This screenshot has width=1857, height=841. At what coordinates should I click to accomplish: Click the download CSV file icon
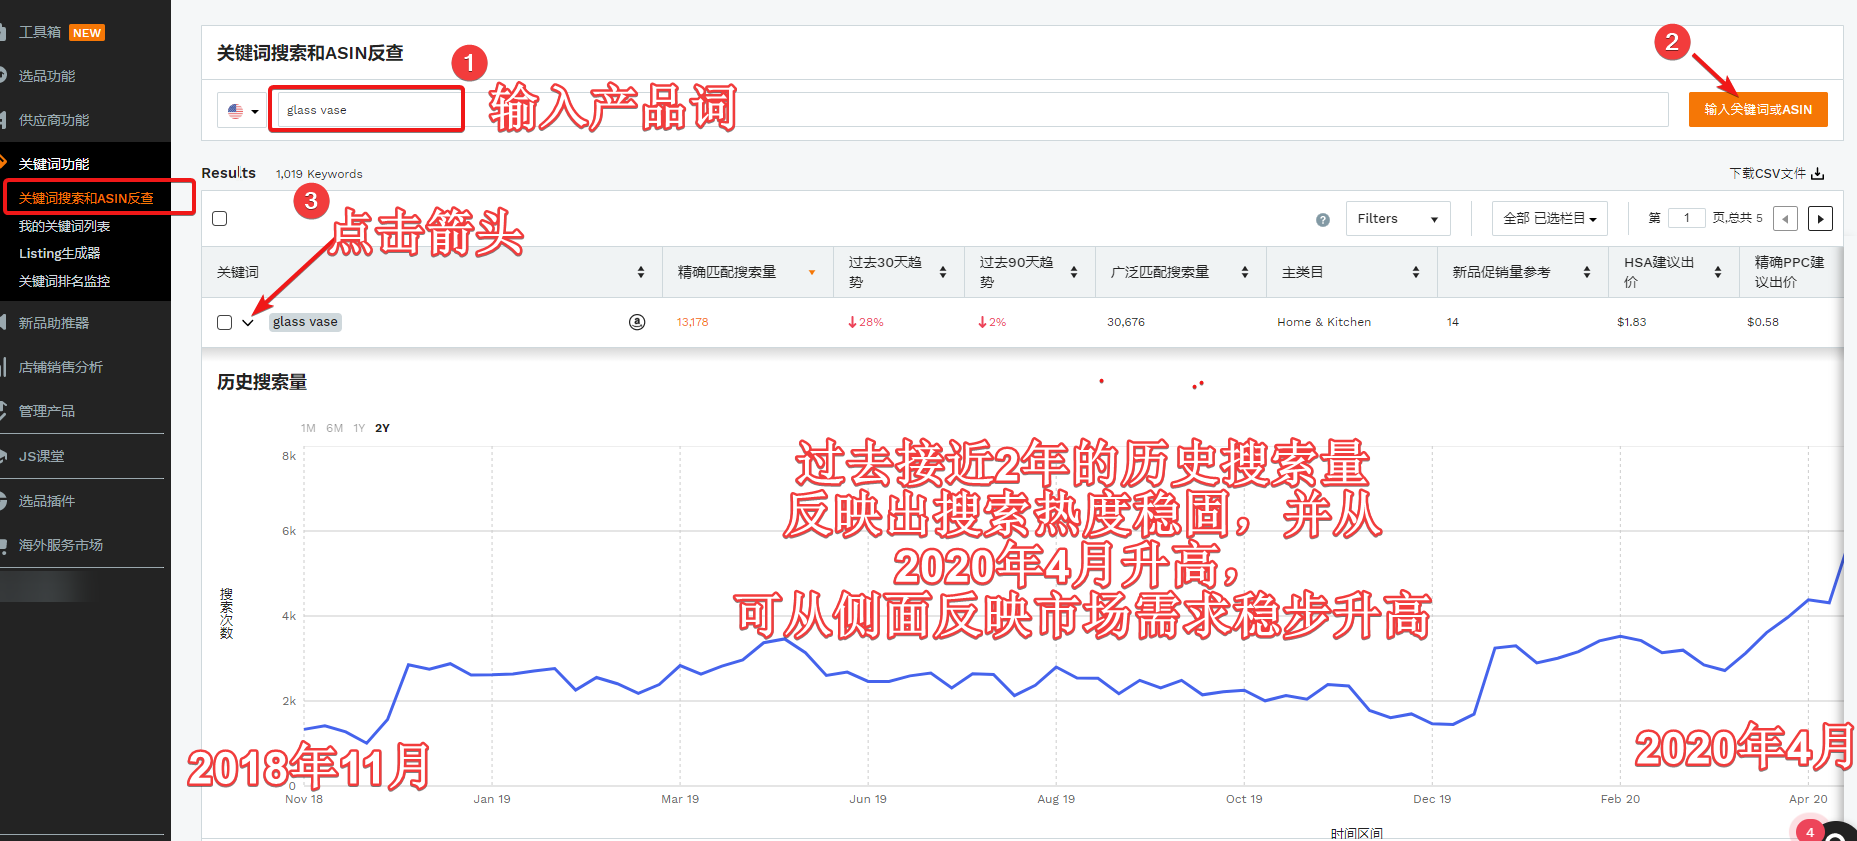(1817, 174)
